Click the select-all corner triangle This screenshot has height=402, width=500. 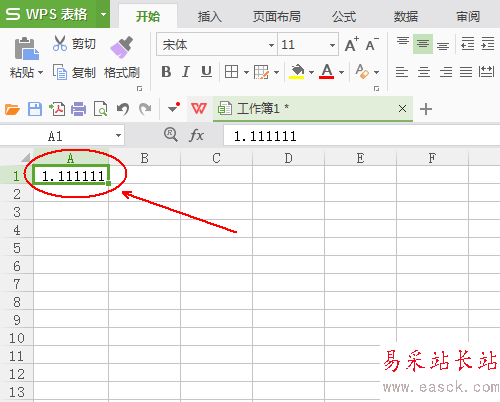coord(25,157)
